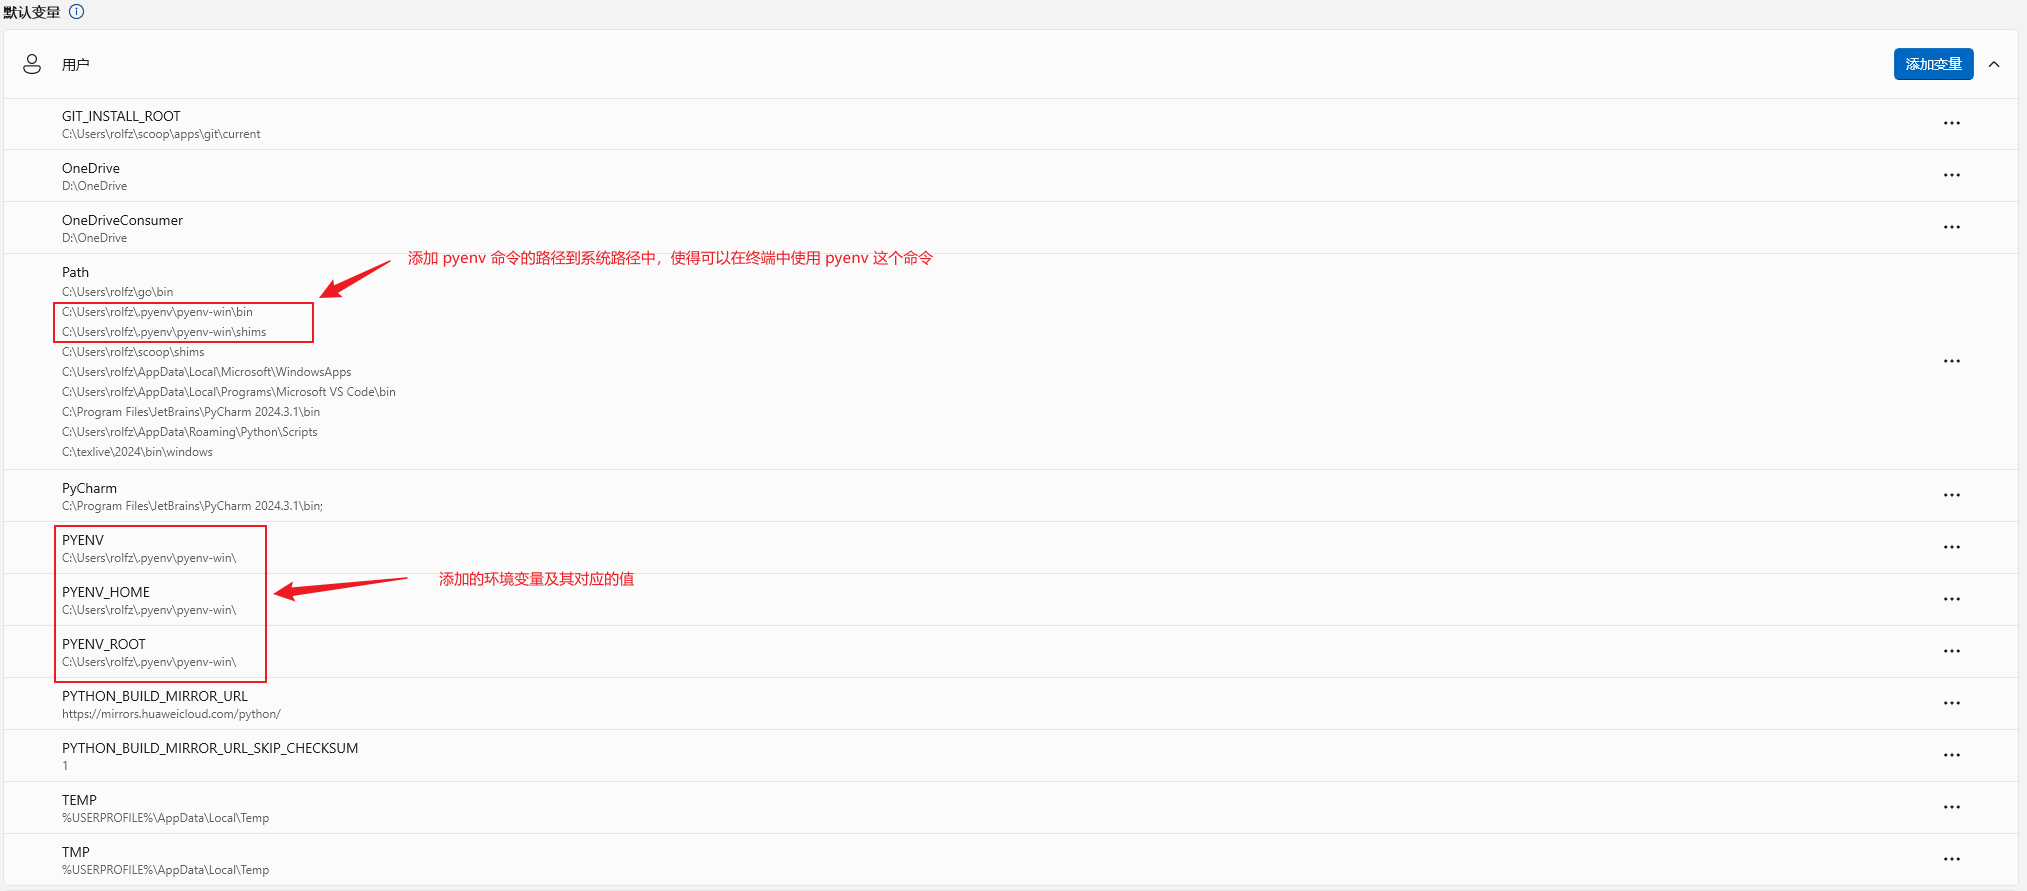This screenshot has height=891, width=2027.
Task: Click the info icon beside 默认变量
Action: (77, 12)
